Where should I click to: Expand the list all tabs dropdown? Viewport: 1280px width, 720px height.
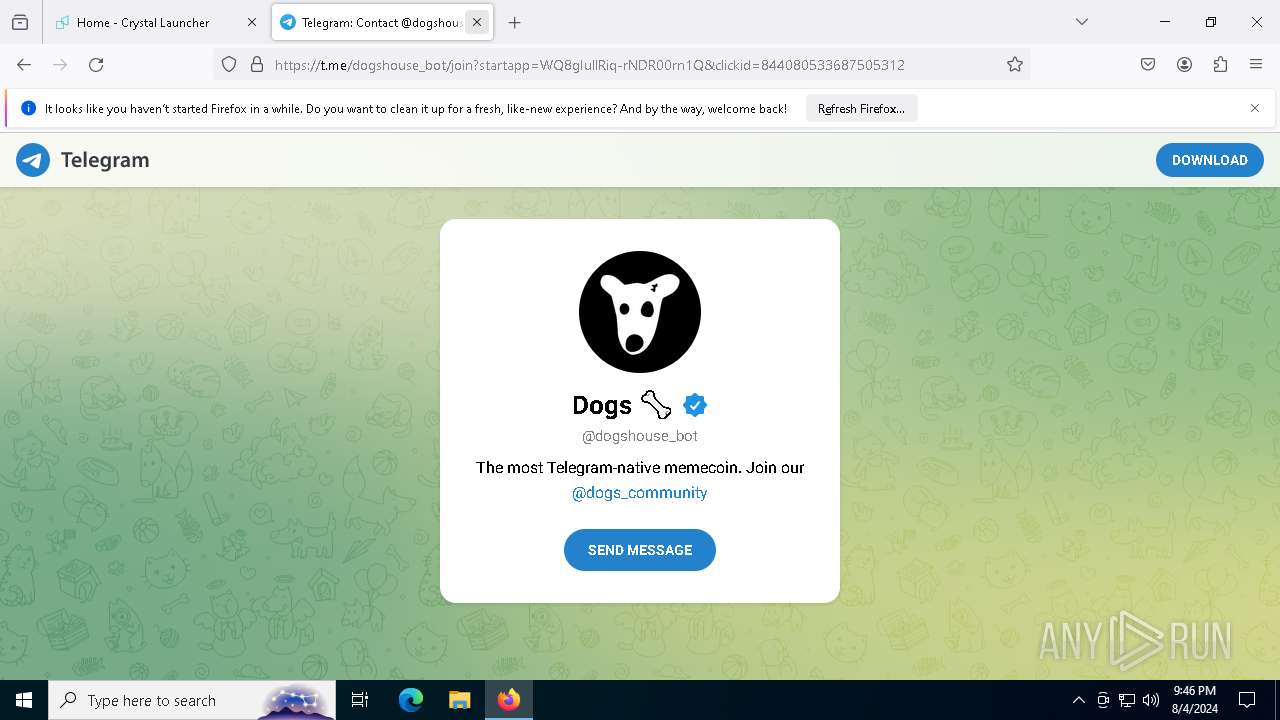[1082, 22]
